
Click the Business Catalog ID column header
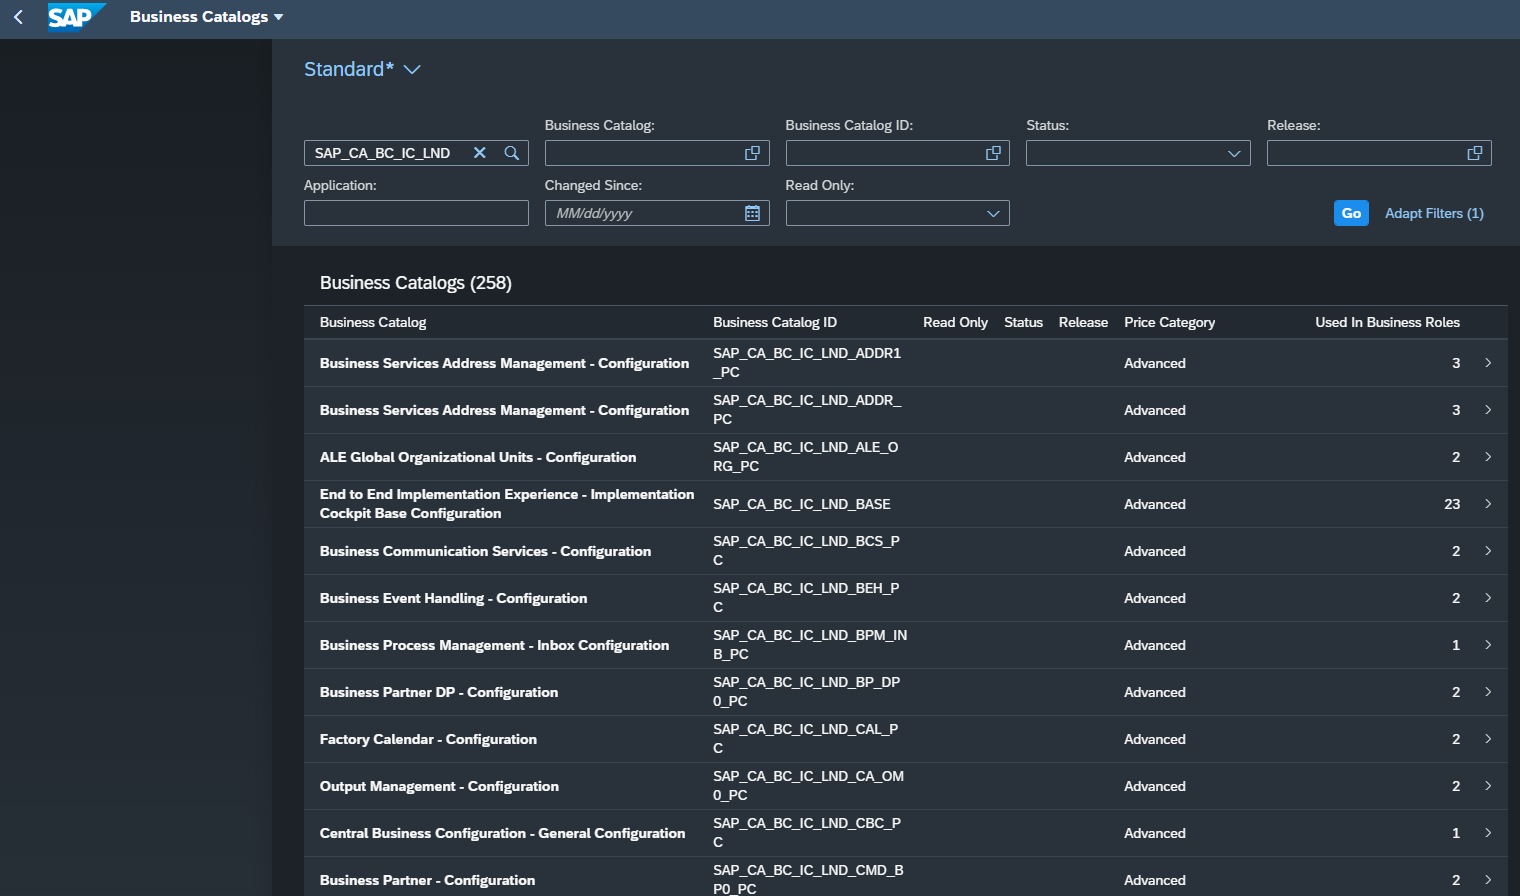(x=775, y=322)
